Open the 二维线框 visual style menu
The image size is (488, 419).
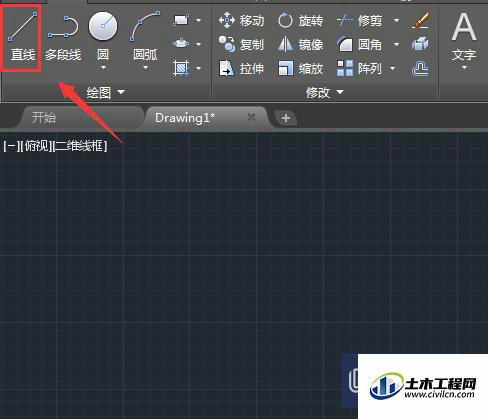[80, 146]
